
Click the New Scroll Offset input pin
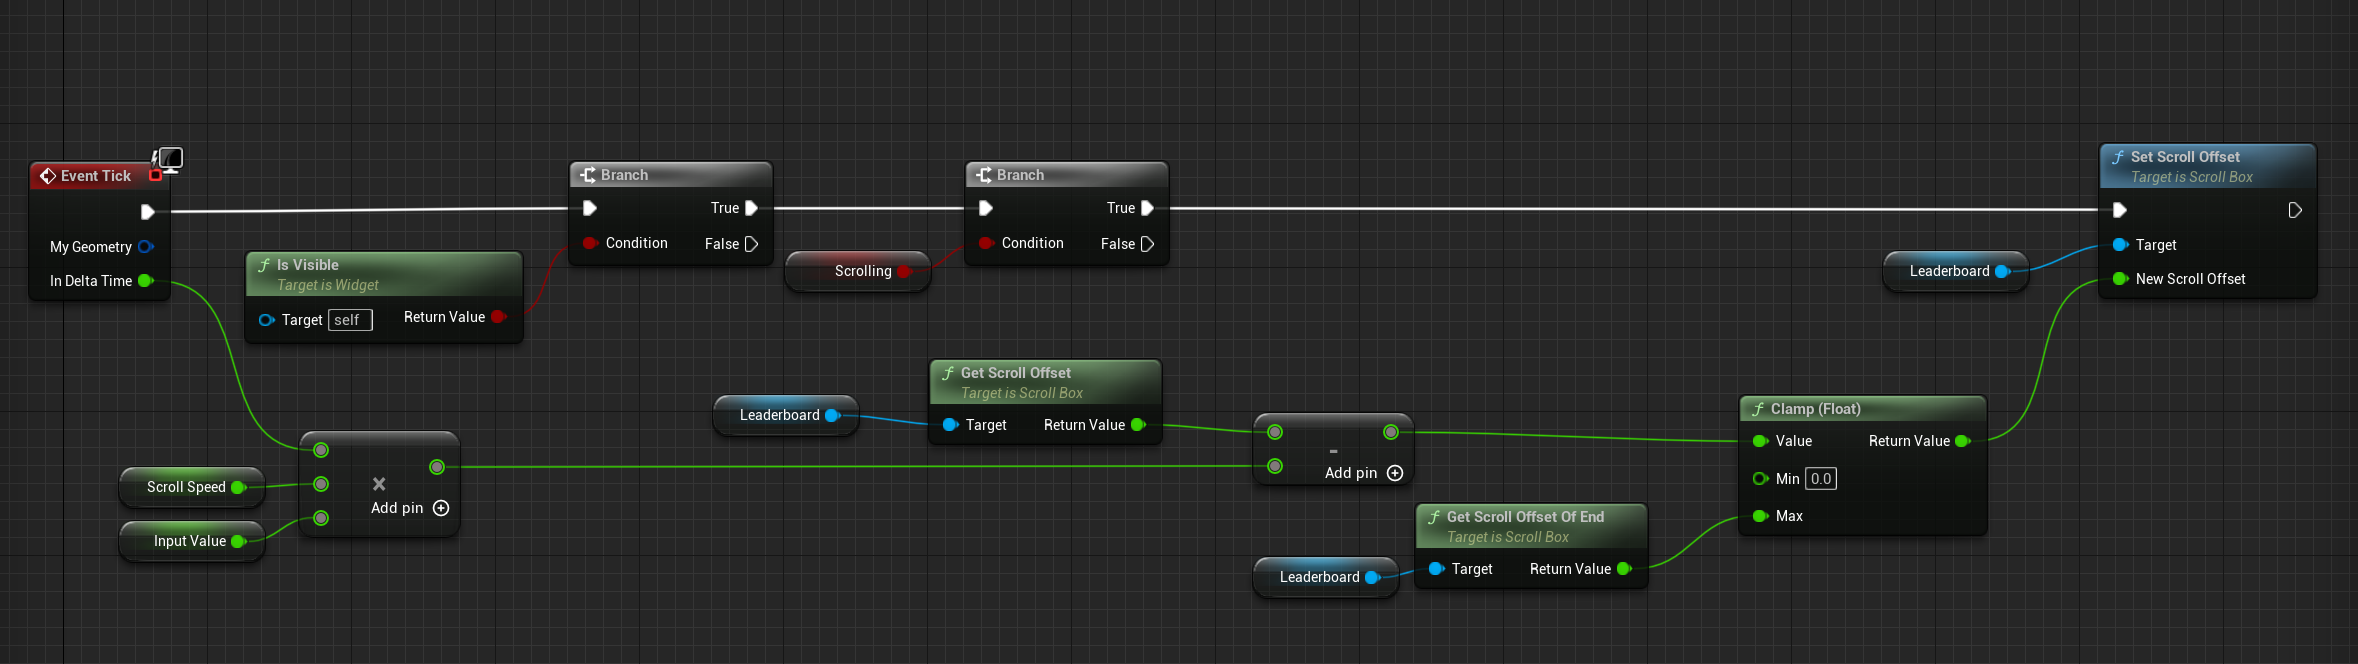point(2120,279)
